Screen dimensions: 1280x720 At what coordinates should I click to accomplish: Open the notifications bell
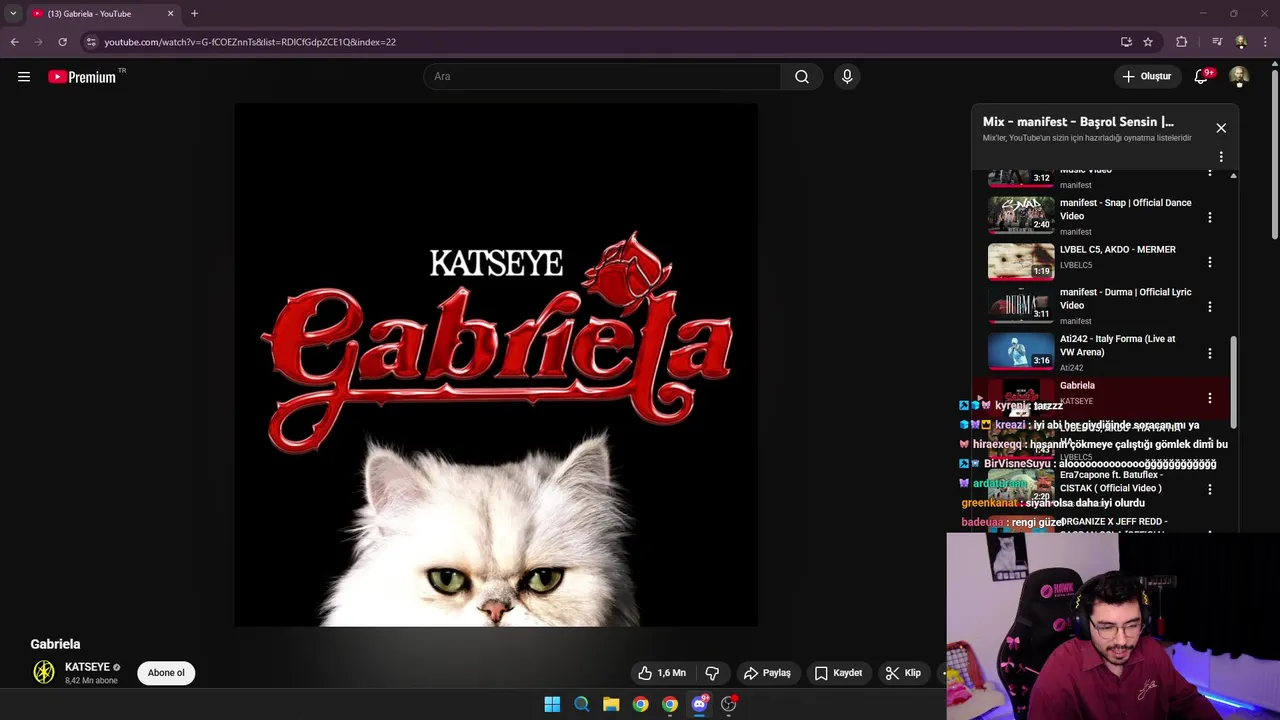1201,77
